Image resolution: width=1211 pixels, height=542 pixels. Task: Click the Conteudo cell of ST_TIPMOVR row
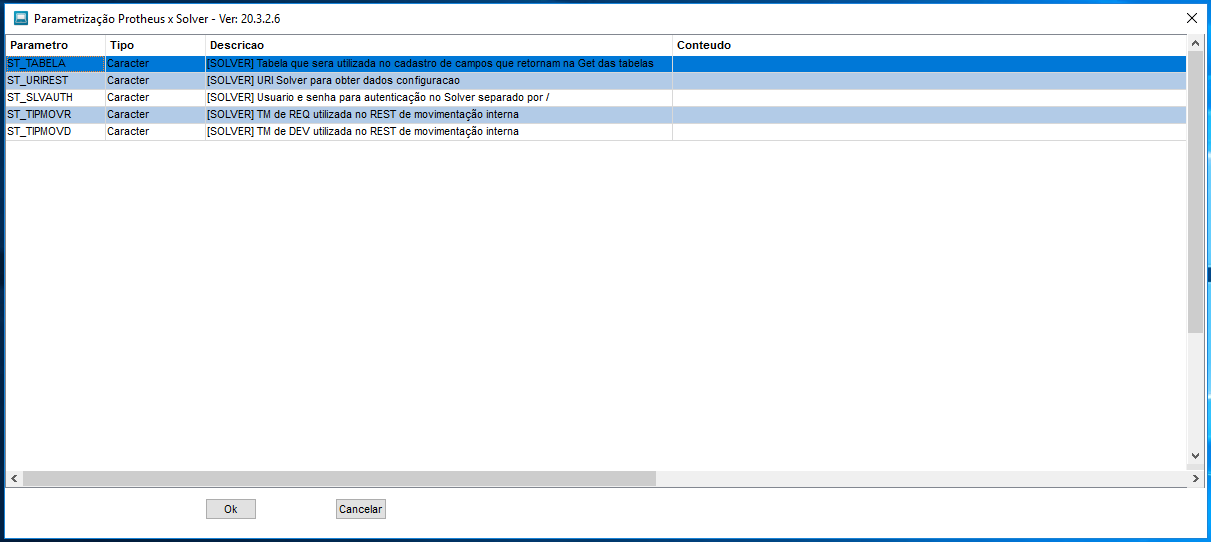click(x=929, y=114)
